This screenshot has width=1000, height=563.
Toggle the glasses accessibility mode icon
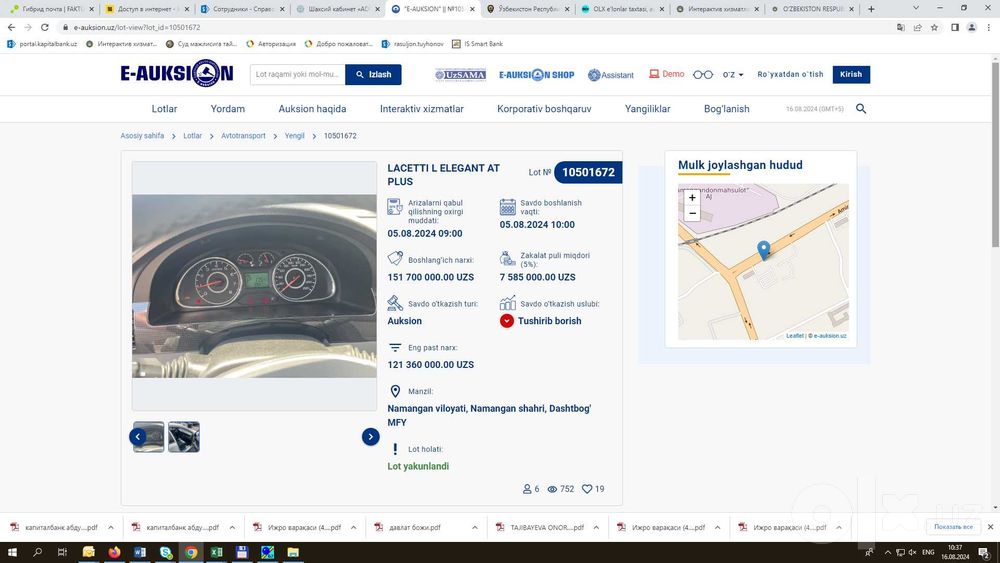pos(703,75)
